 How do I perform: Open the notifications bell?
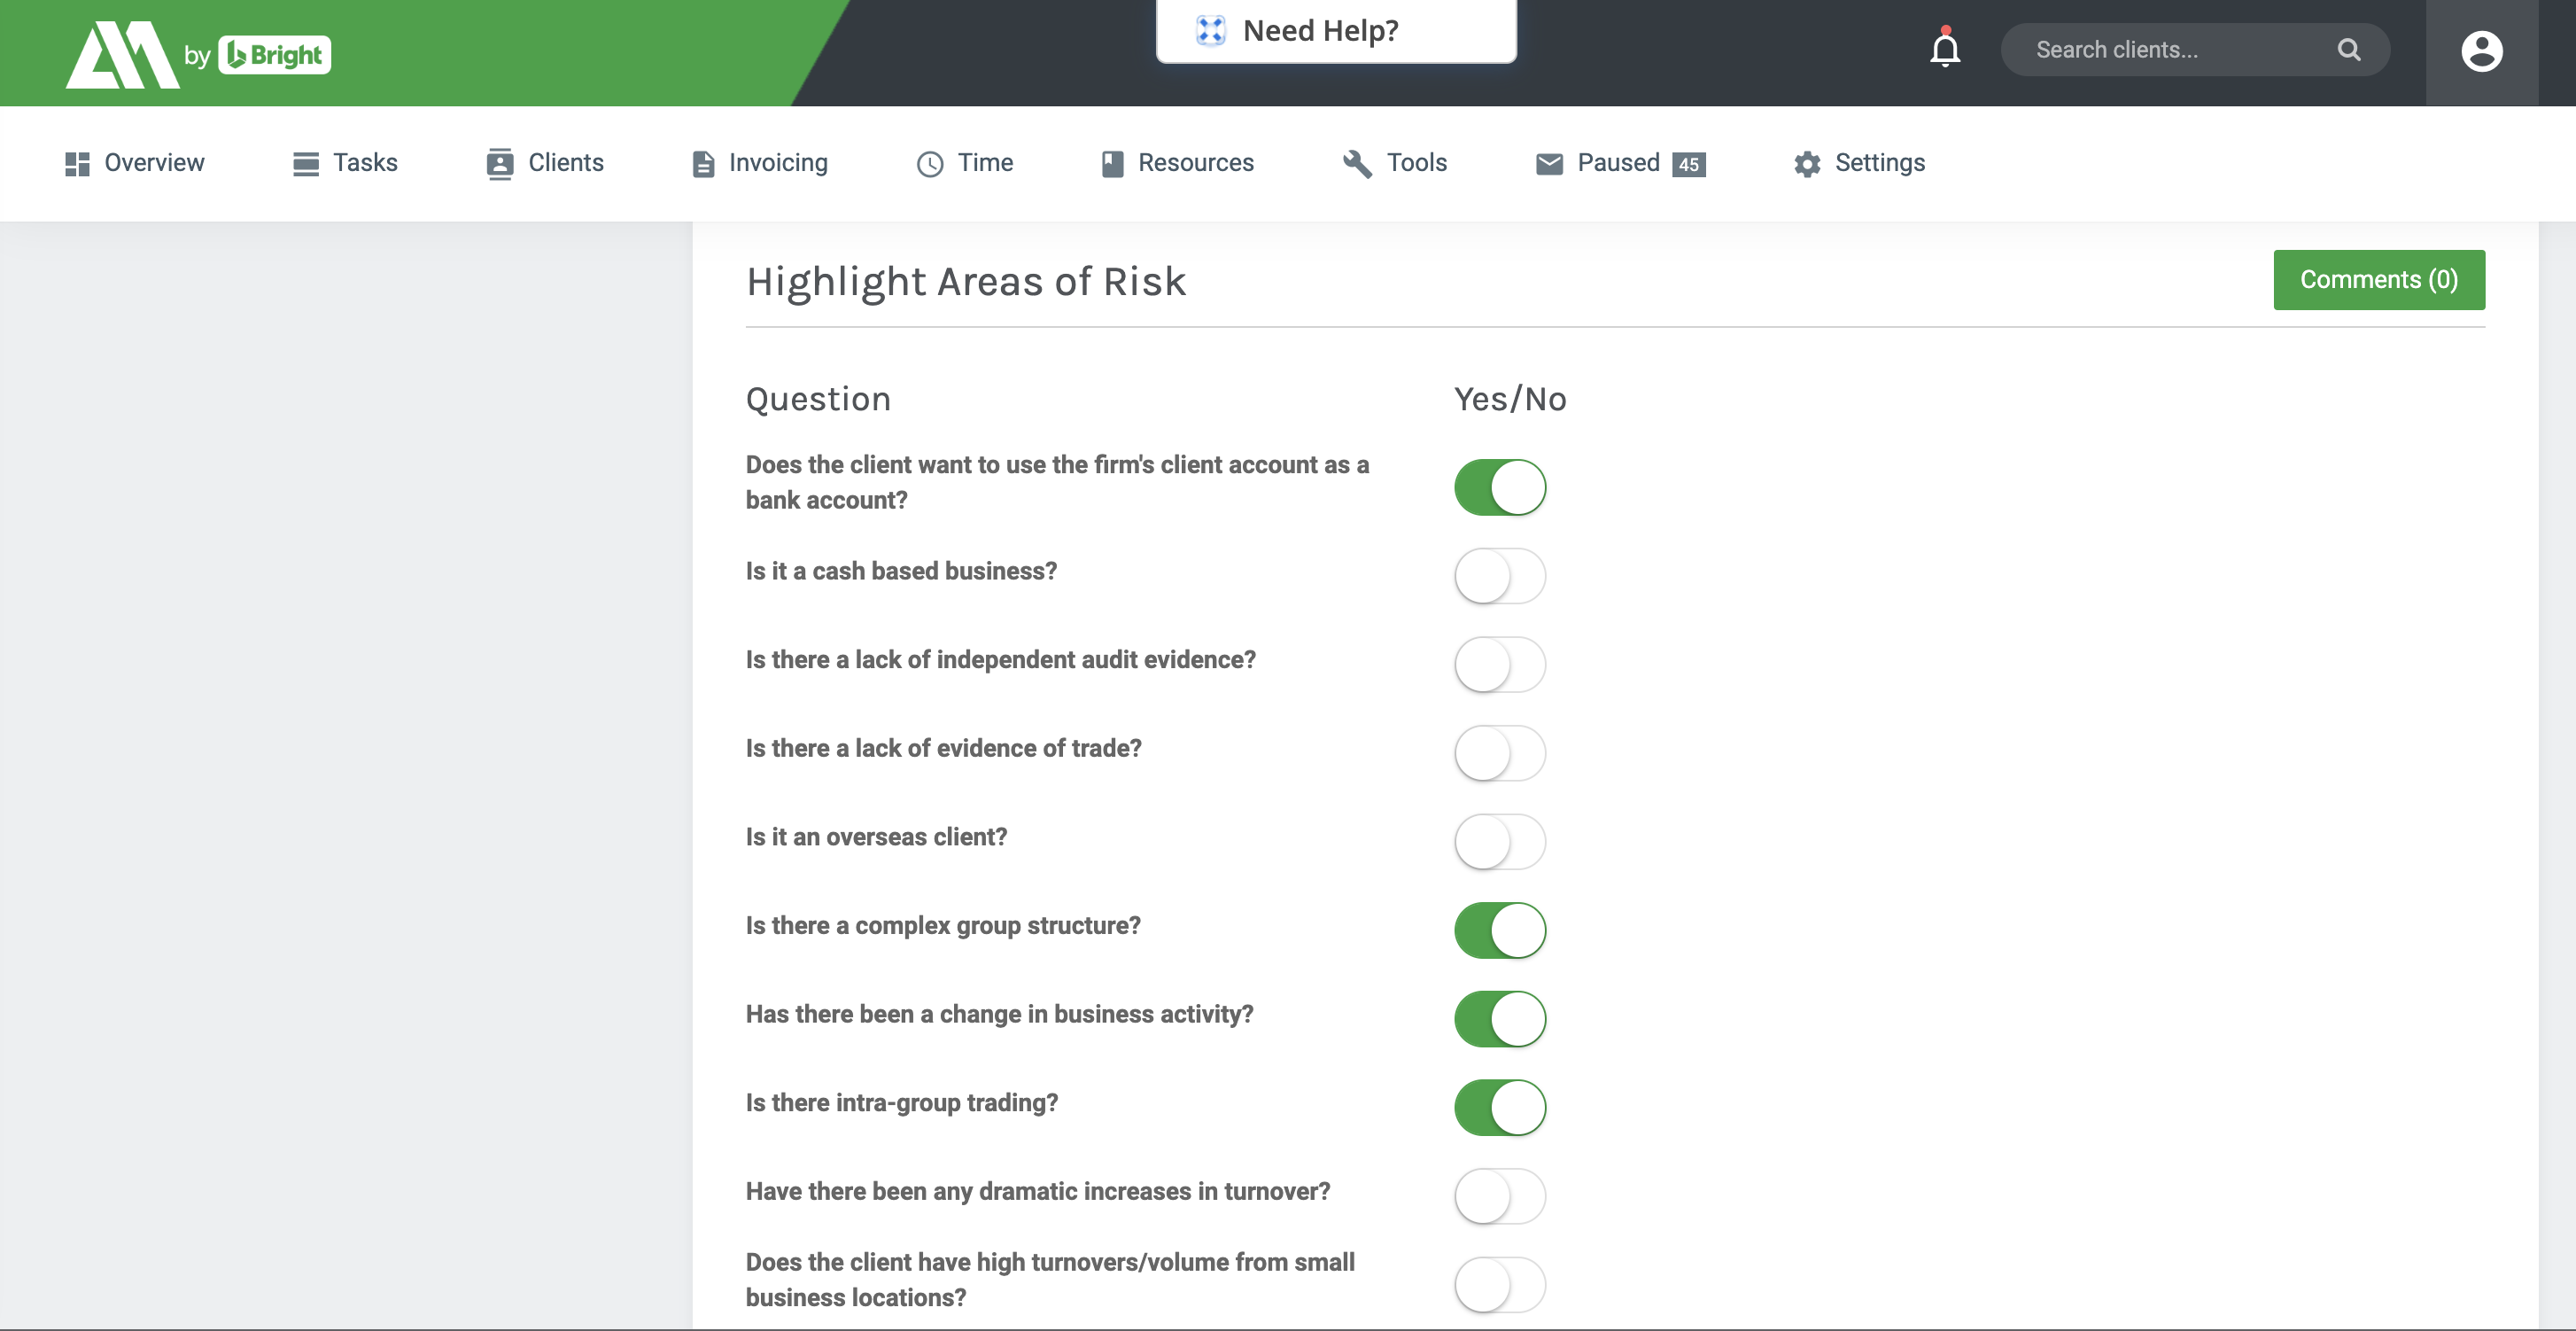1943,49
